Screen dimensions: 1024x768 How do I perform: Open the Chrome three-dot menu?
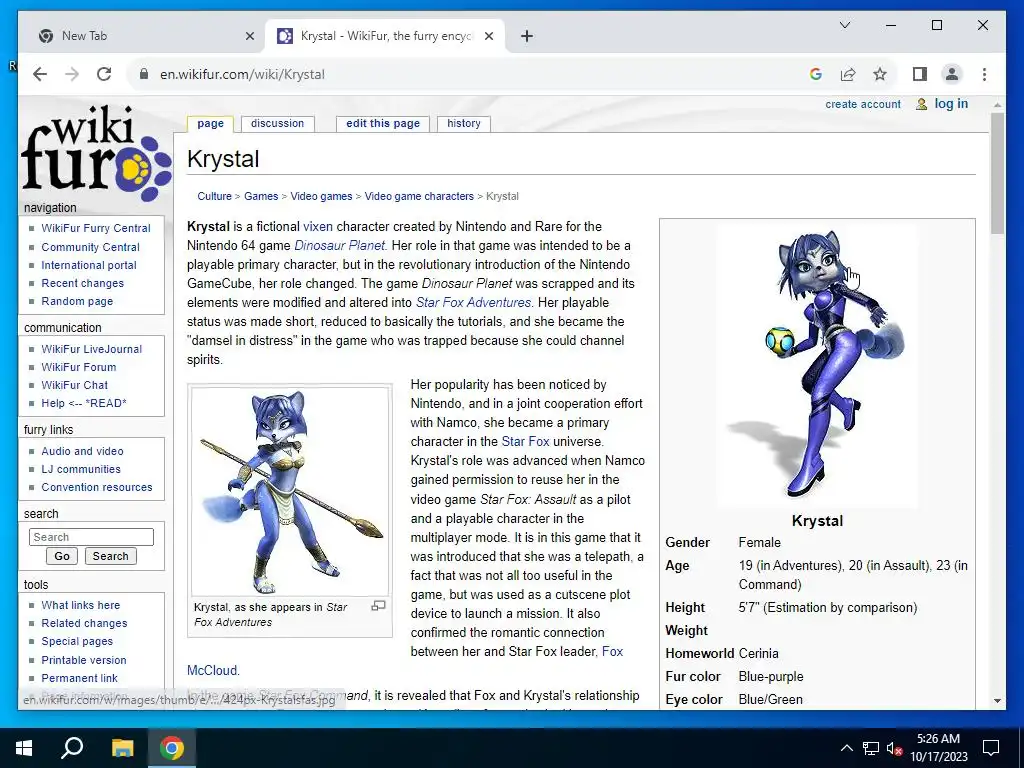point(984,74)
